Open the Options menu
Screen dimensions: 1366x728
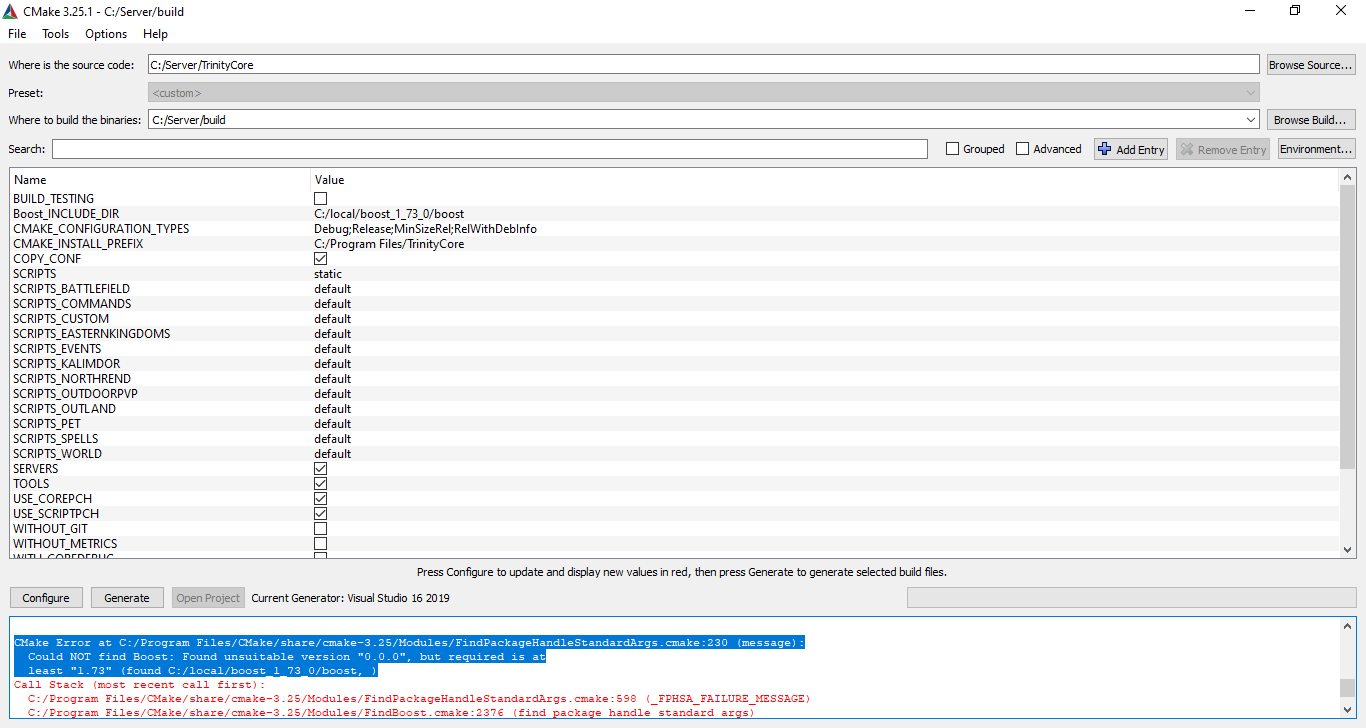coord(106,33)
